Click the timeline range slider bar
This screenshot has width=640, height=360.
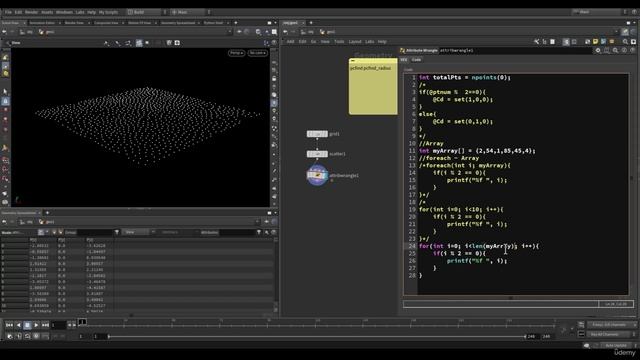pos(317,336)
